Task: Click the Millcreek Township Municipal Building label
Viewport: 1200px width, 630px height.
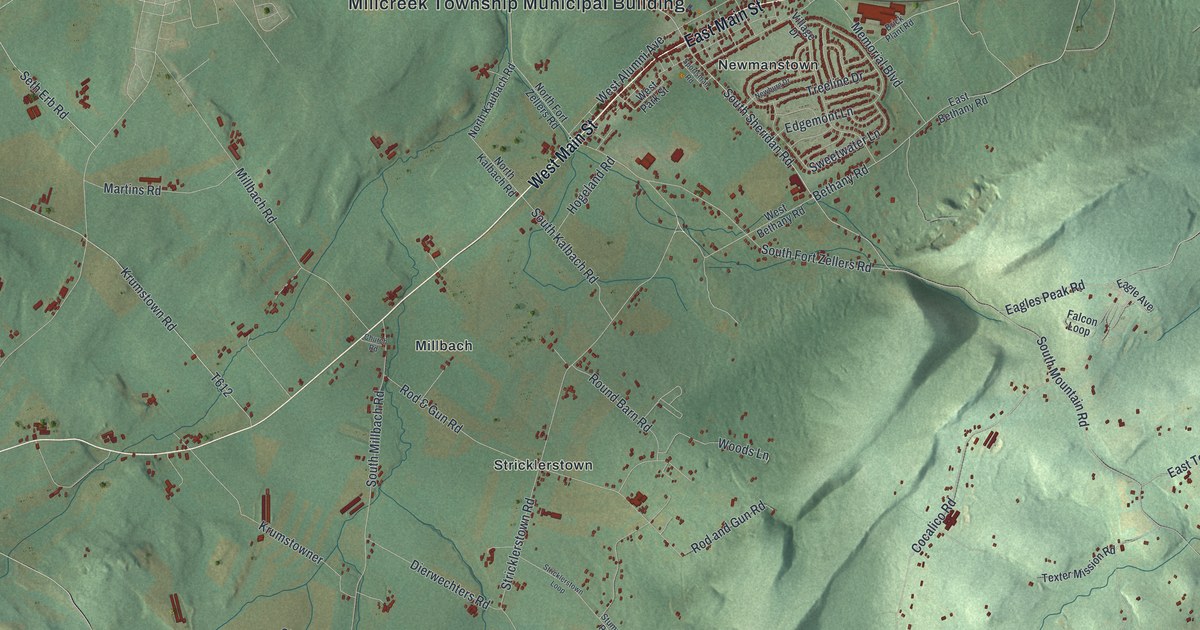Action: click(x=516, y=5)
